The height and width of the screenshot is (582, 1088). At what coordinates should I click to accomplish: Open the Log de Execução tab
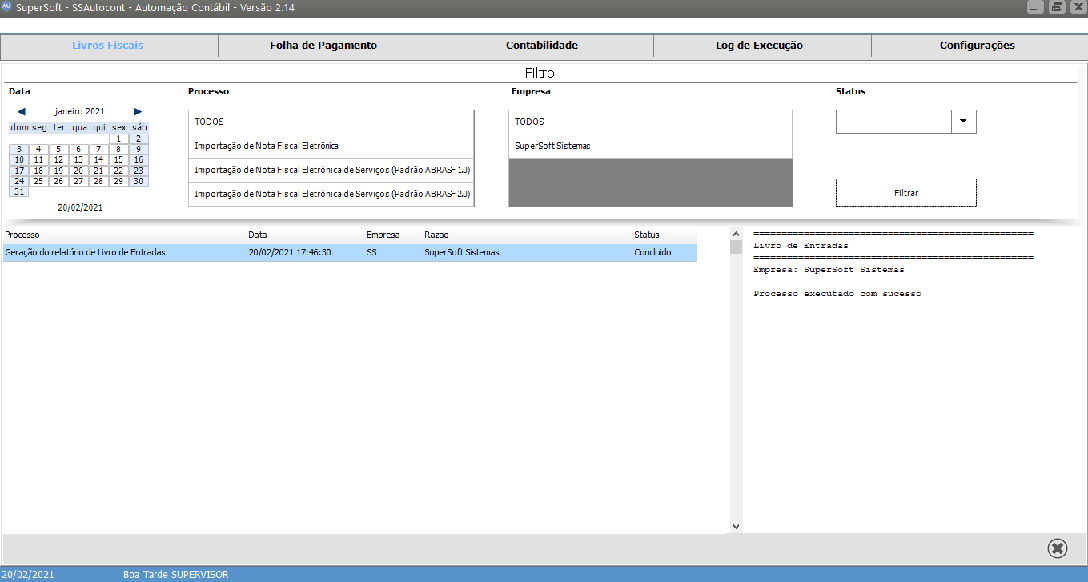pyautogui.click(x=759, y=46)
